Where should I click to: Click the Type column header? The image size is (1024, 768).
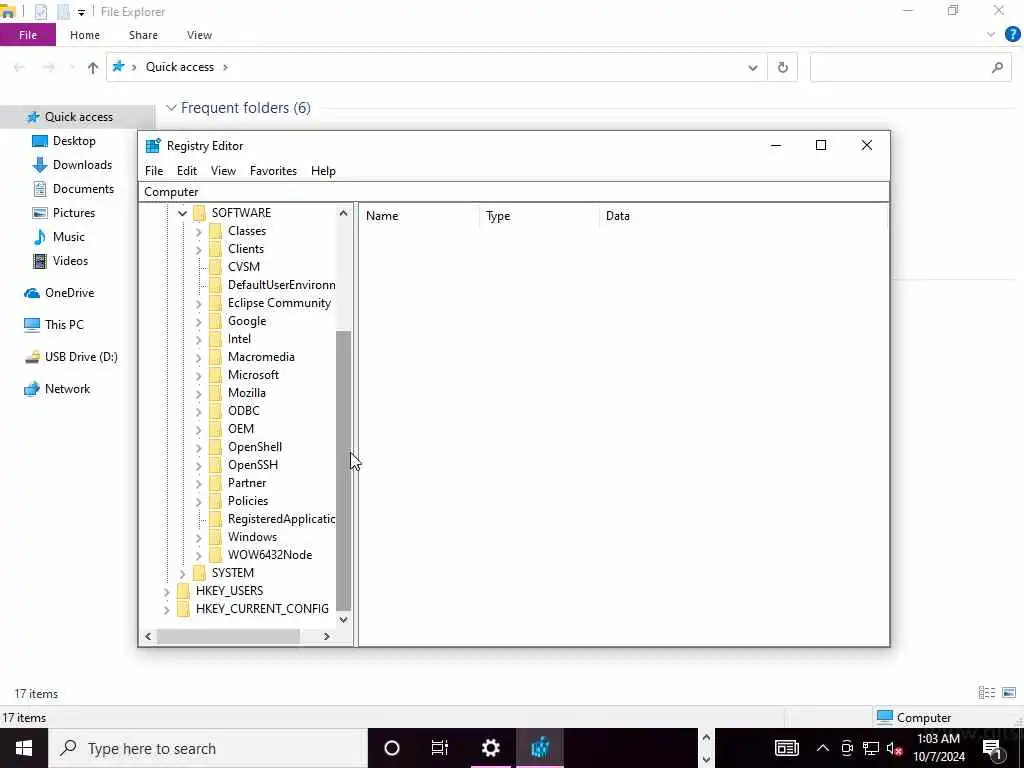pyautogui.click(x=539, y=216)
